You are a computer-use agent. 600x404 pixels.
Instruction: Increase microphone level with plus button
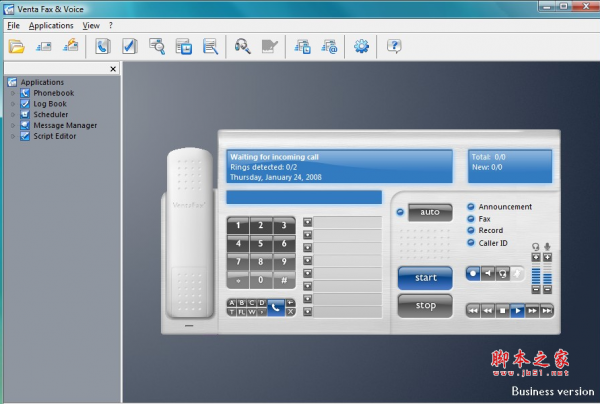tap(548, 257)
